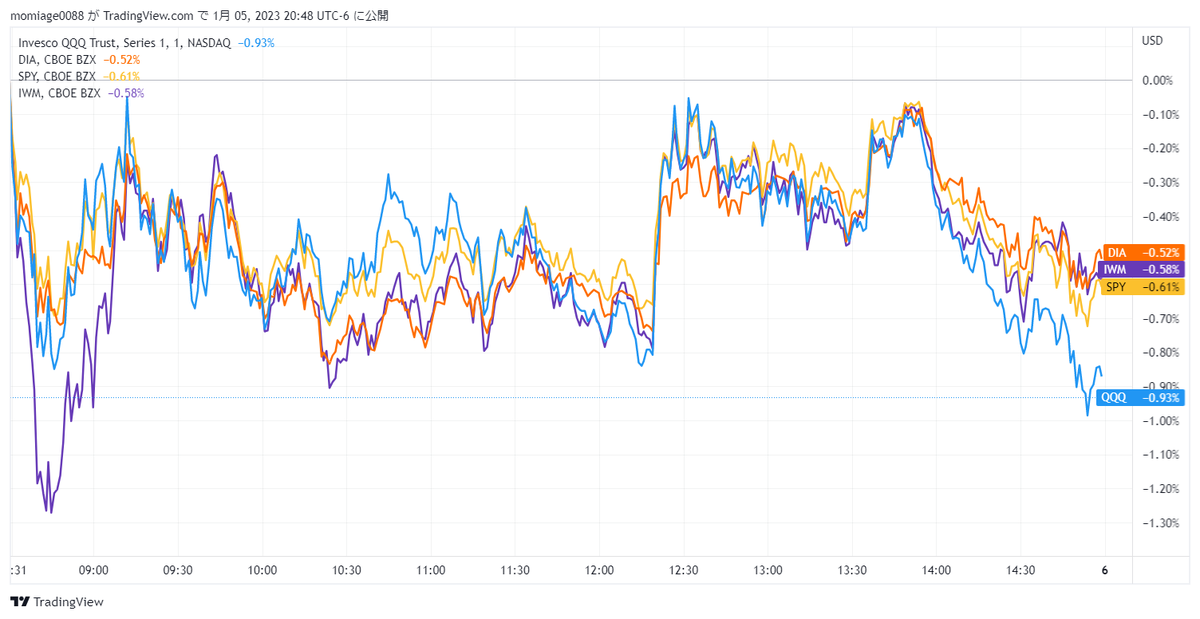Click the blue QQQ -0.93% price label

pyautogui.click(x=1140, y=397)
